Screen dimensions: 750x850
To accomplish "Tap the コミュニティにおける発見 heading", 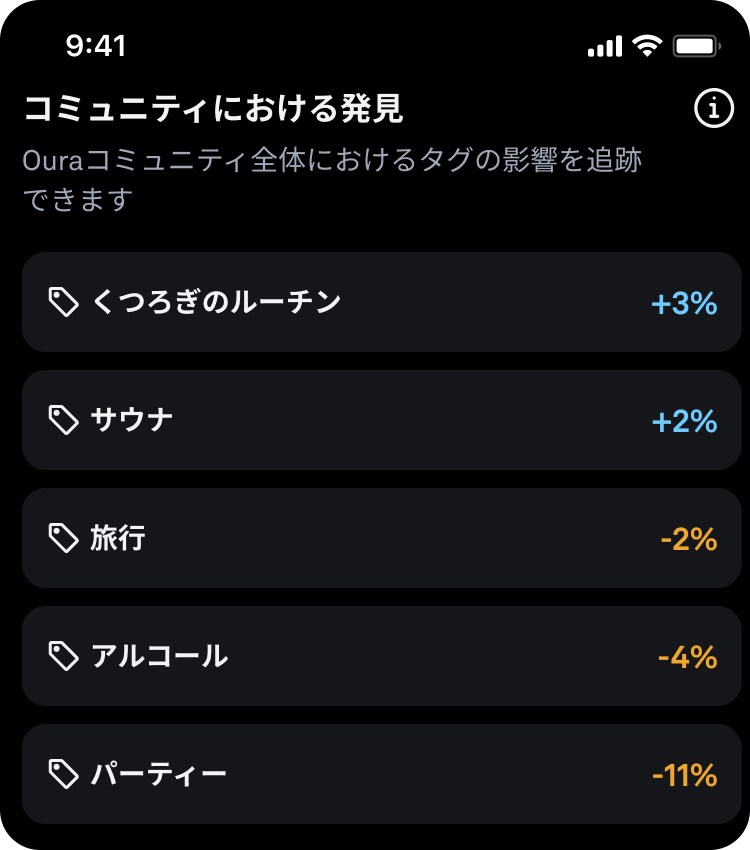I will tap(214, 108).
